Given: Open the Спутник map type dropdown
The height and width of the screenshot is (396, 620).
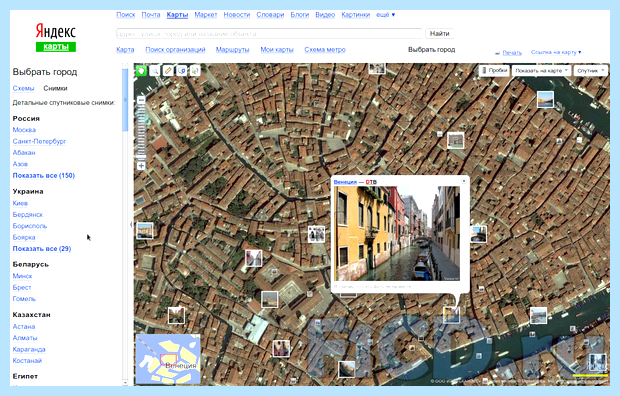Looking at the screenshot, I should [590, 70].
